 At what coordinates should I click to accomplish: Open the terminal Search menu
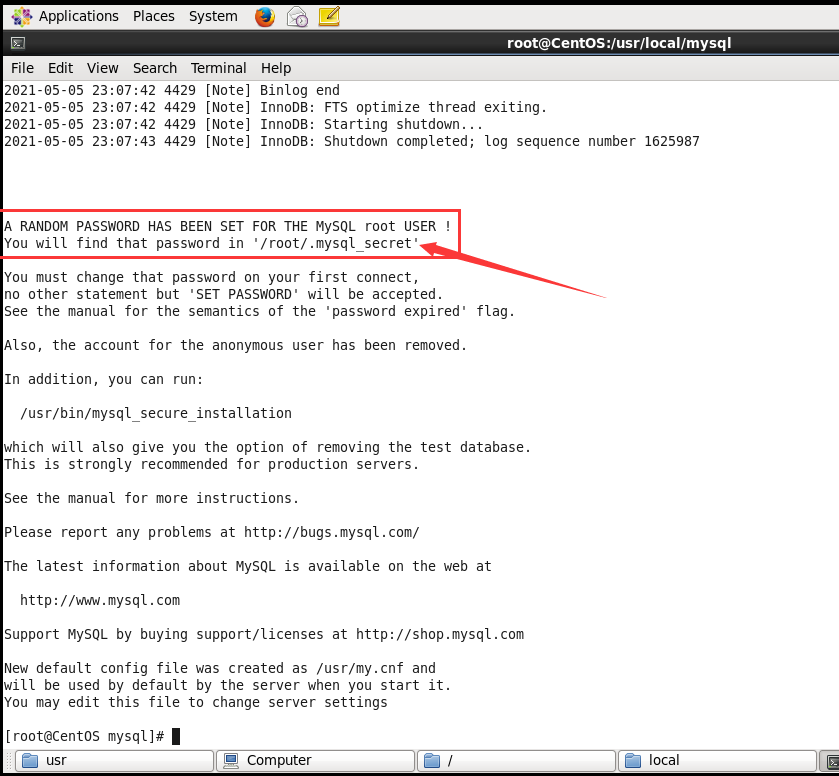155,69
